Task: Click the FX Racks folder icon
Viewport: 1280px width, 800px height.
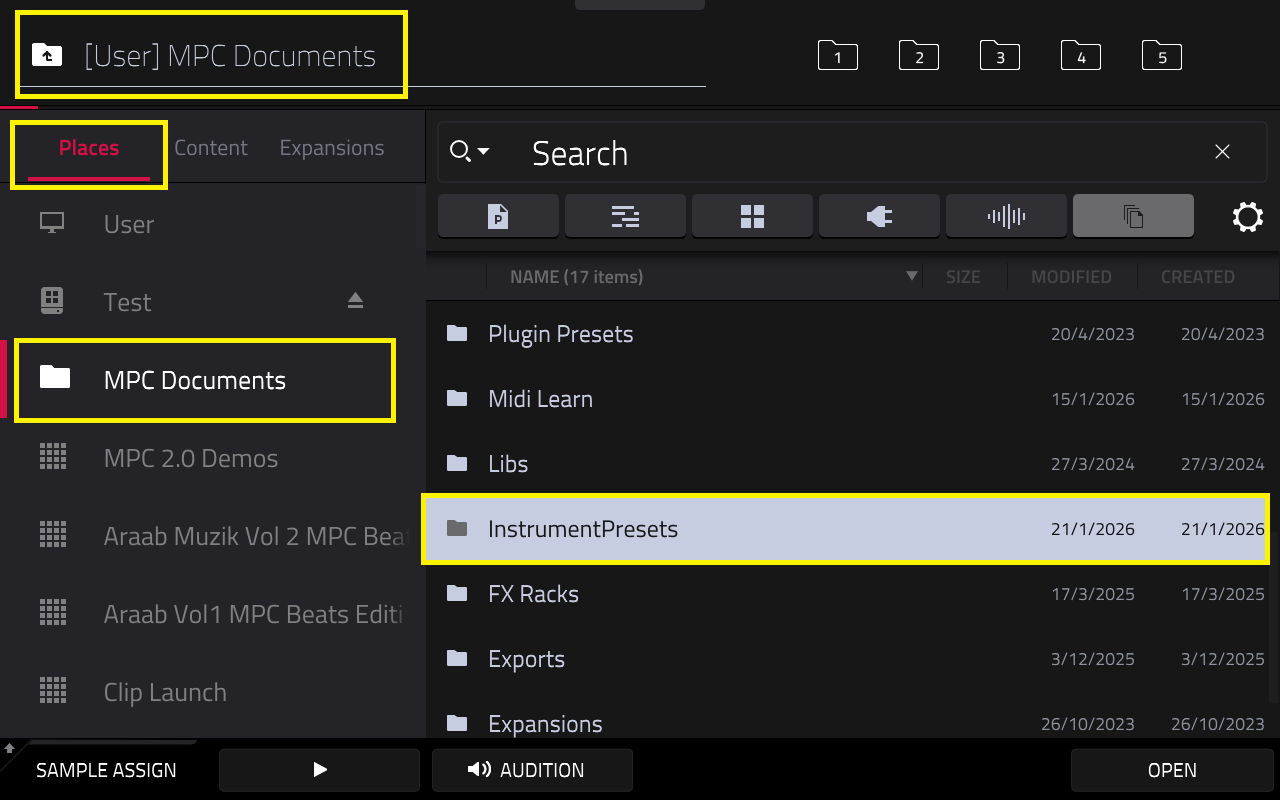Action: [457, 592]
